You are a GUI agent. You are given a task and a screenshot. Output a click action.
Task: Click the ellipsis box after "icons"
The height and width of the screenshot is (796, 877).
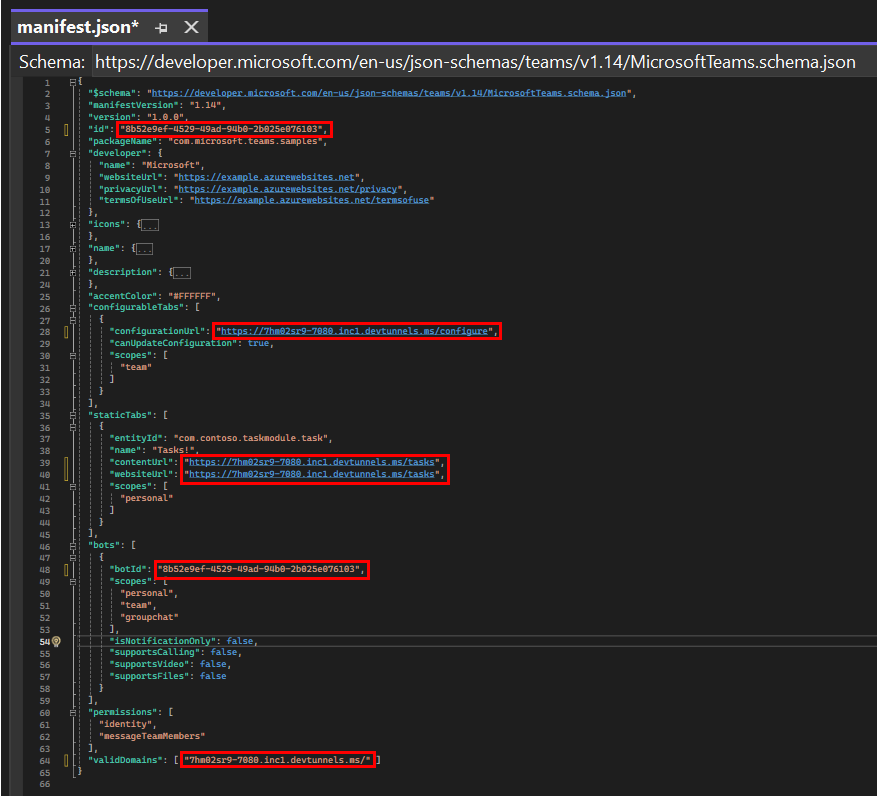click(150, 225)
